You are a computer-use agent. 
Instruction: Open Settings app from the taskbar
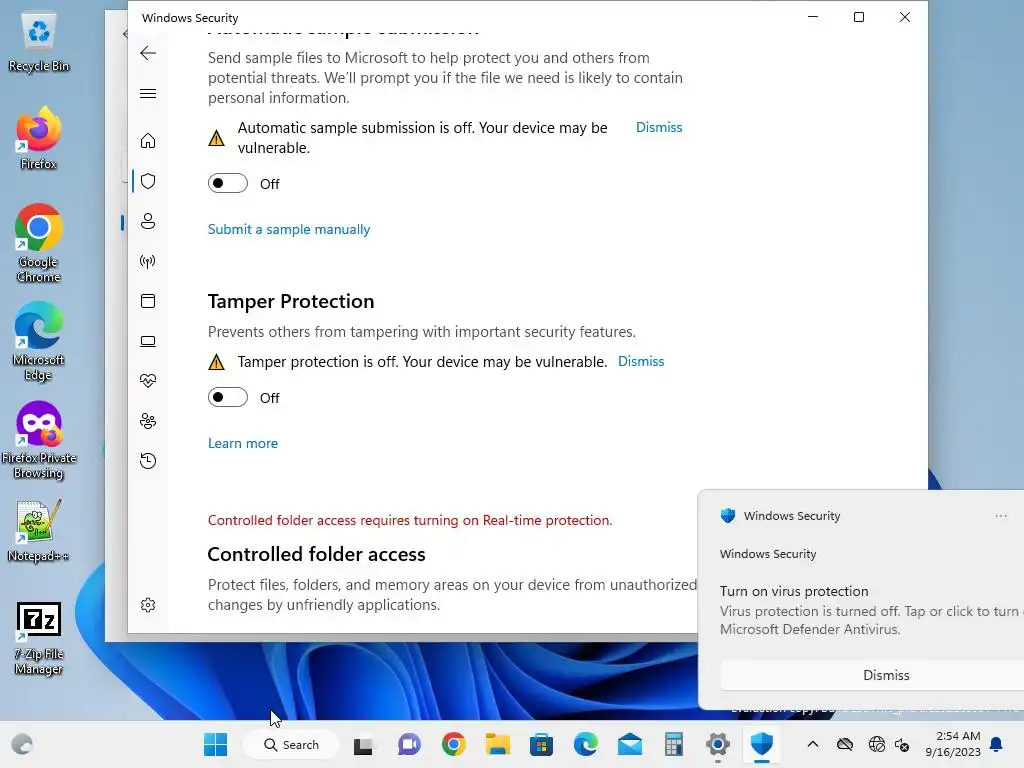(718, 744)
